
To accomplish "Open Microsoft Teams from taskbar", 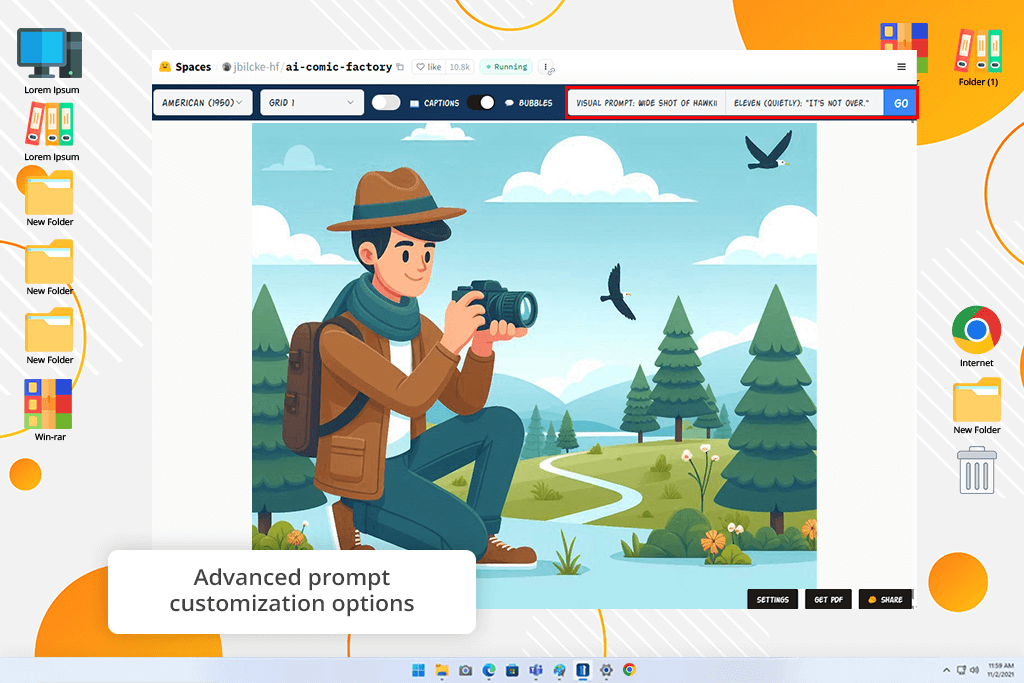I will (x=536, y=670).
